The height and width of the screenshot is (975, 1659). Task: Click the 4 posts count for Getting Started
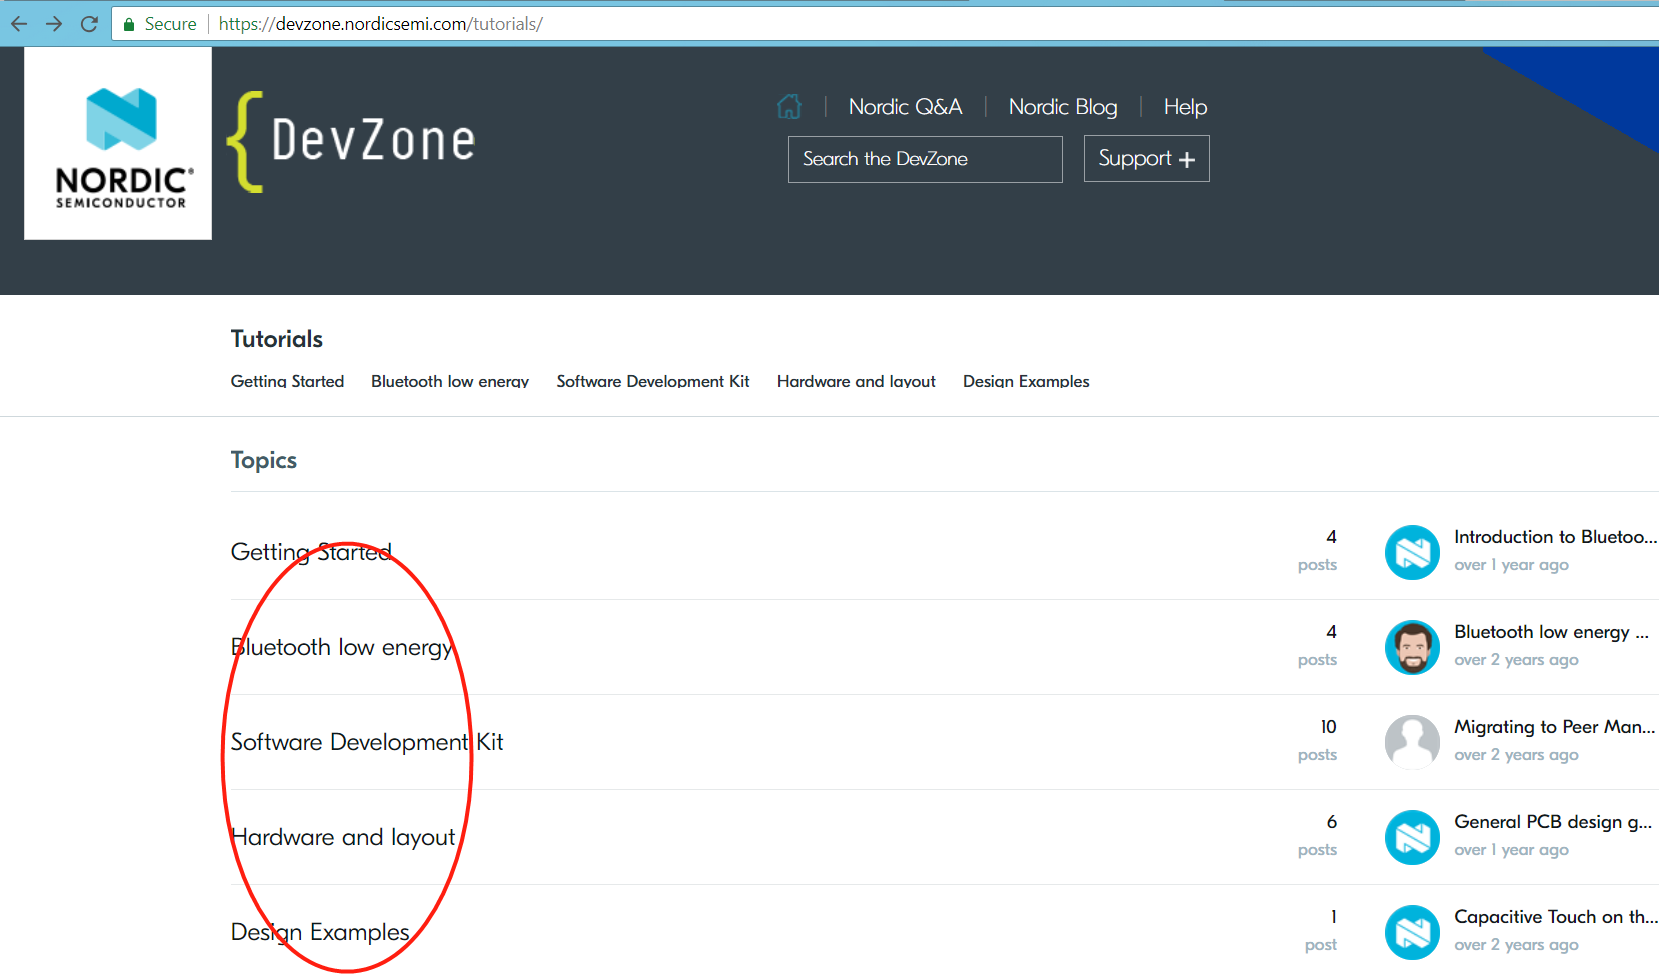click(x=1317, y=550)
